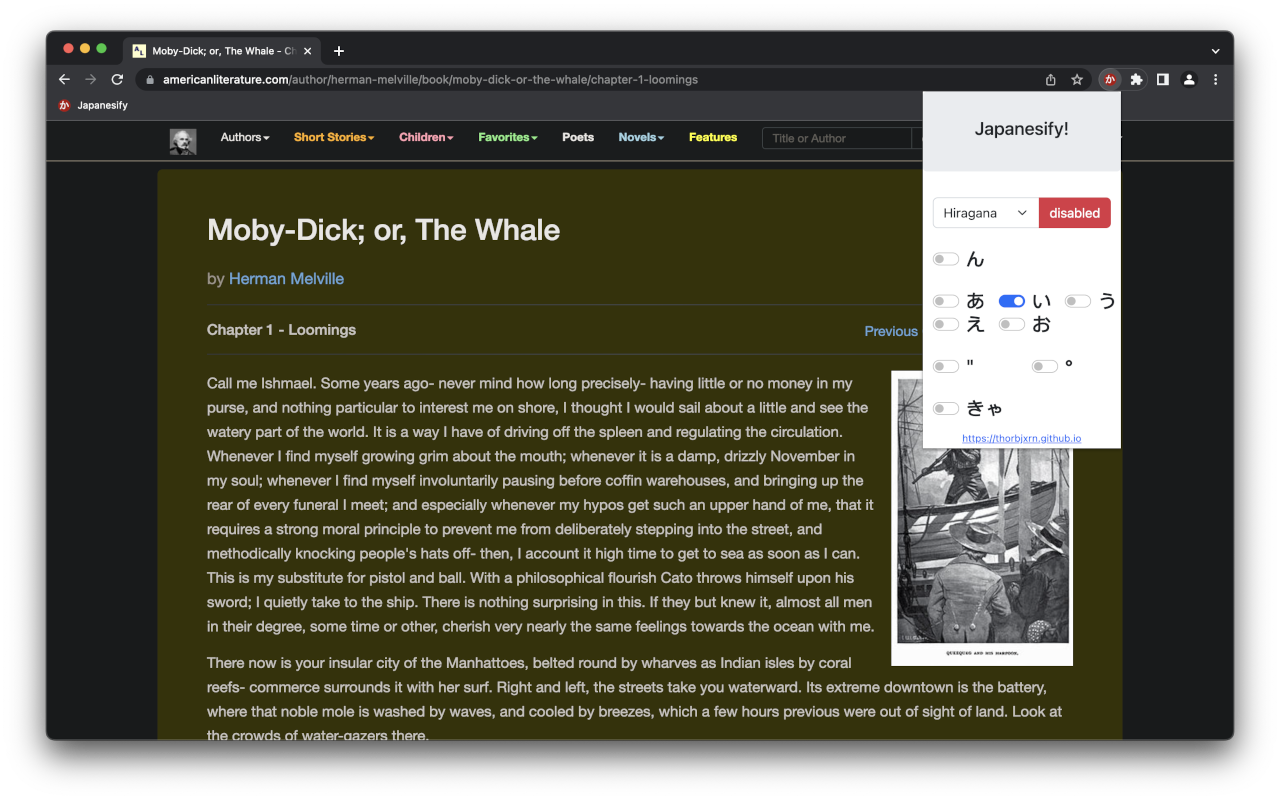Viewport: 1280px width, 800px height.
Task: Click the share page icon
Action: (x=1051, y=80)
